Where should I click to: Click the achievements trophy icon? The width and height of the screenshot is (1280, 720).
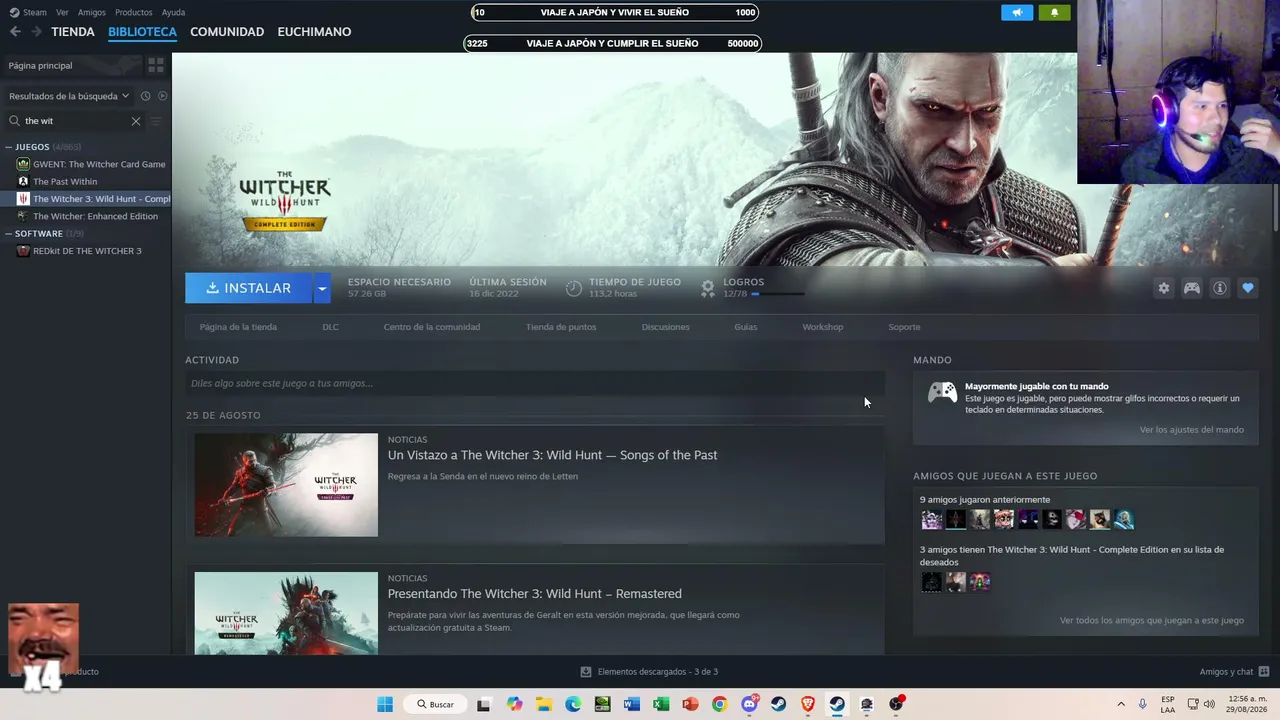click(708, 288)
